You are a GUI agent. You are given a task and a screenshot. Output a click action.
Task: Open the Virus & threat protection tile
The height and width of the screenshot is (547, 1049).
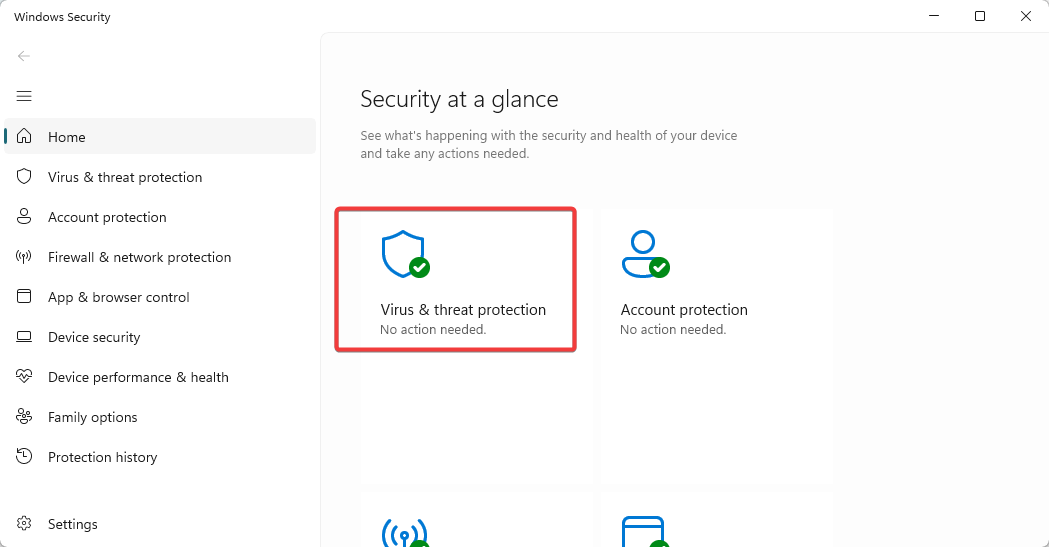(456, 280)
